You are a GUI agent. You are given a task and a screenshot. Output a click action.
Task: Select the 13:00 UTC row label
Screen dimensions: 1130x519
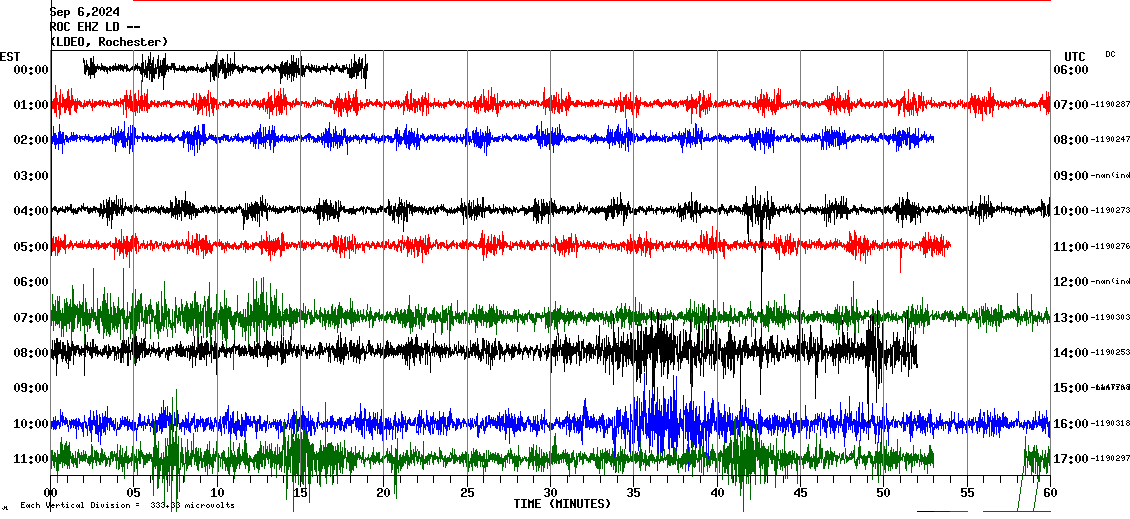point(1070,318)
